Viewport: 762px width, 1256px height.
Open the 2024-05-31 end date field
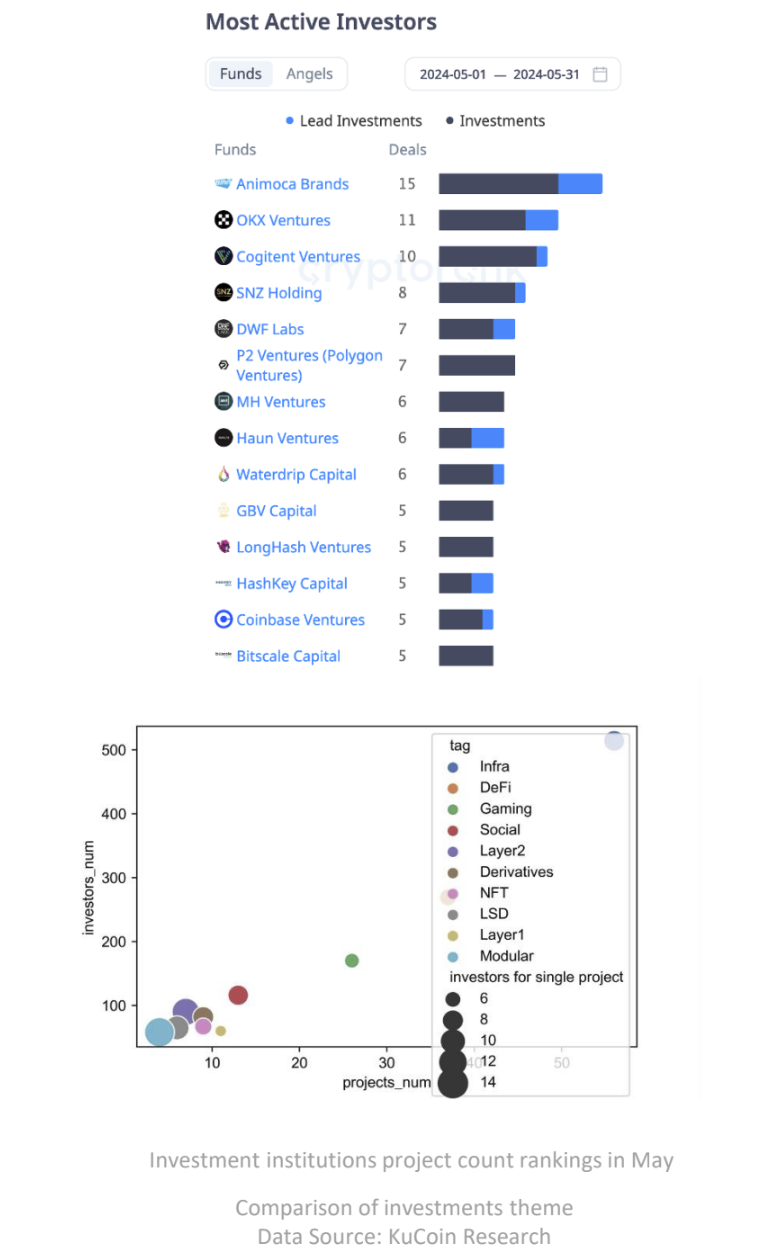tap(546, 74)
